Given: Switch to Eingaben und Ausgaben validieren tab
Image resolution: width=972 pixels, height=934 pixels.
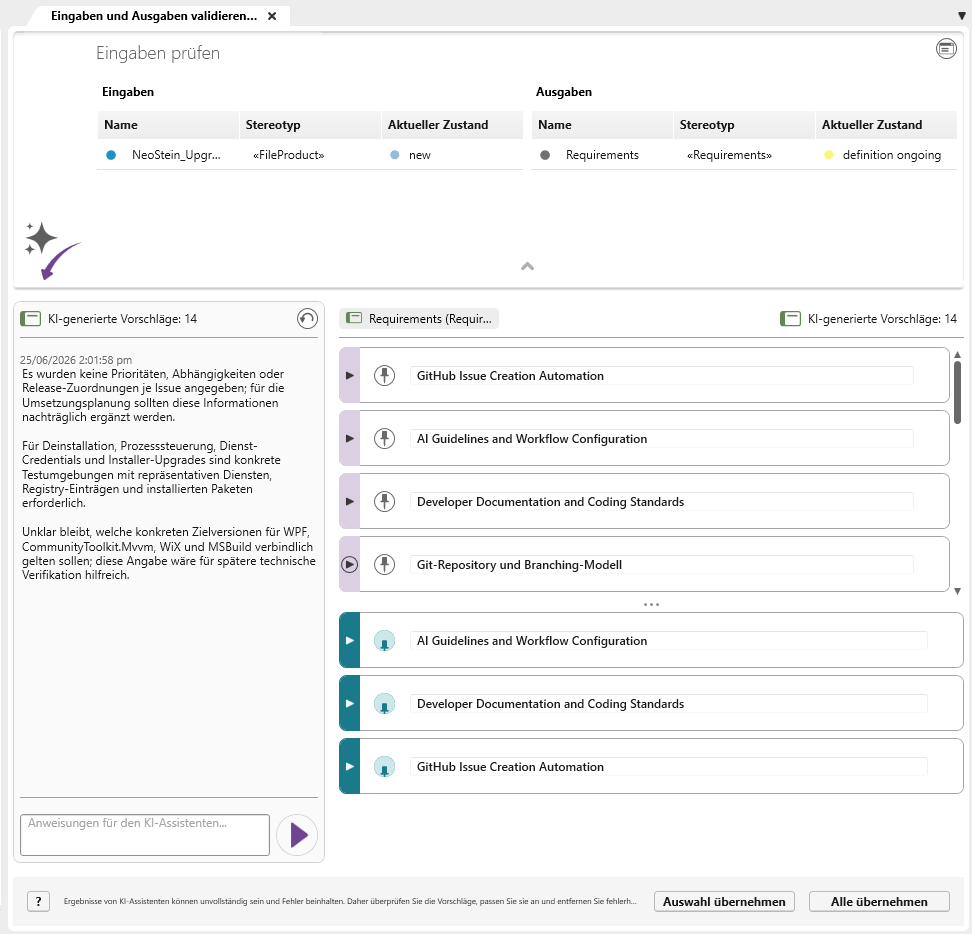Looking at the screenshot, I should [x=154, y=16].
